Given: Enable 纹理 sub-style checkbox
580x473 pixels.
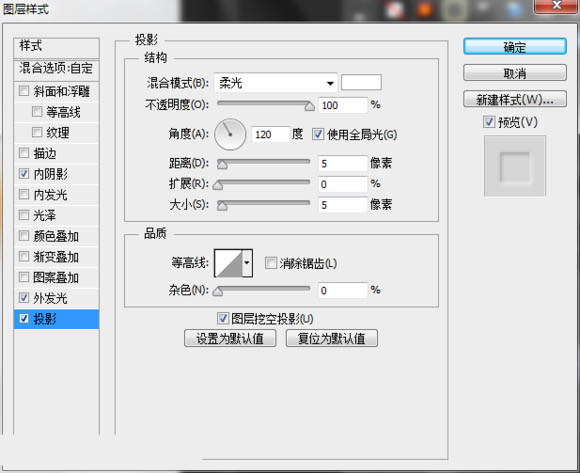Looking at the screenshot, I should [37, 132].
